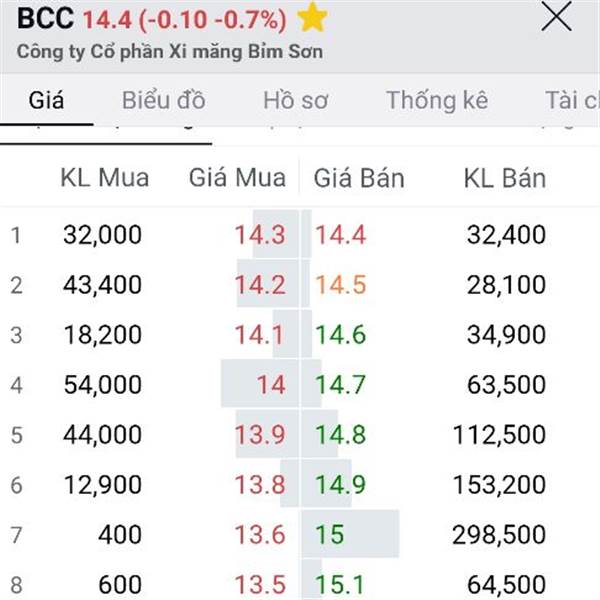
Task: Choose green ask price 14.8
Action: pos(341,435)
